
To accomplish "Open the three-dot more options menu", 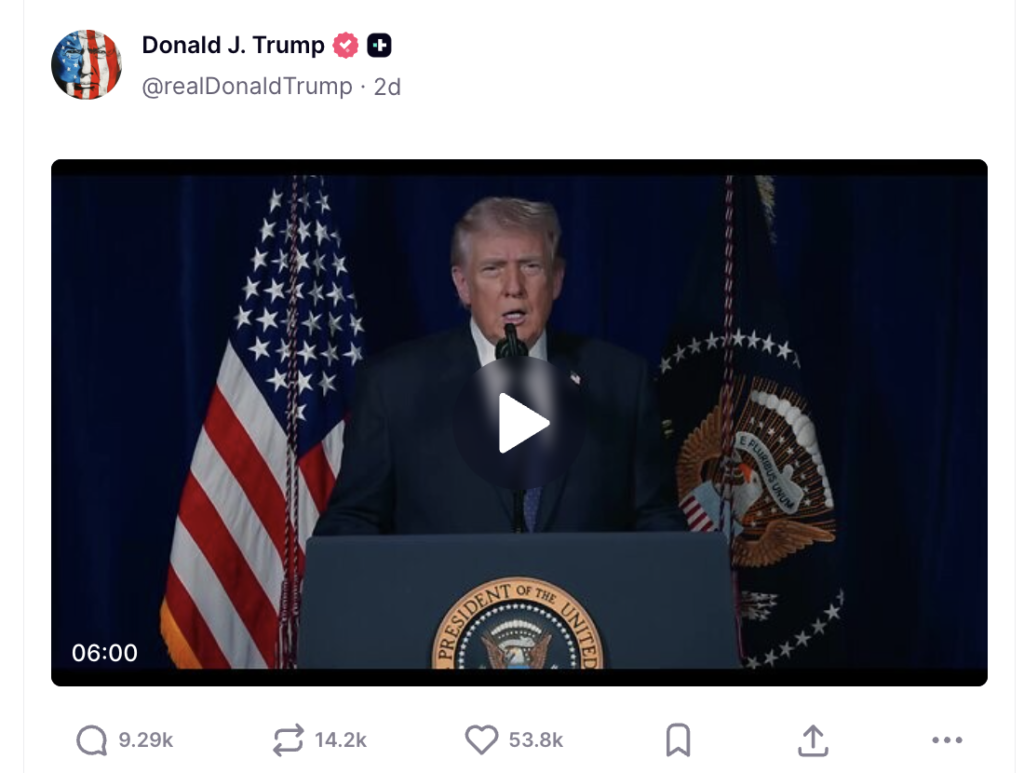I will point(947,740).
